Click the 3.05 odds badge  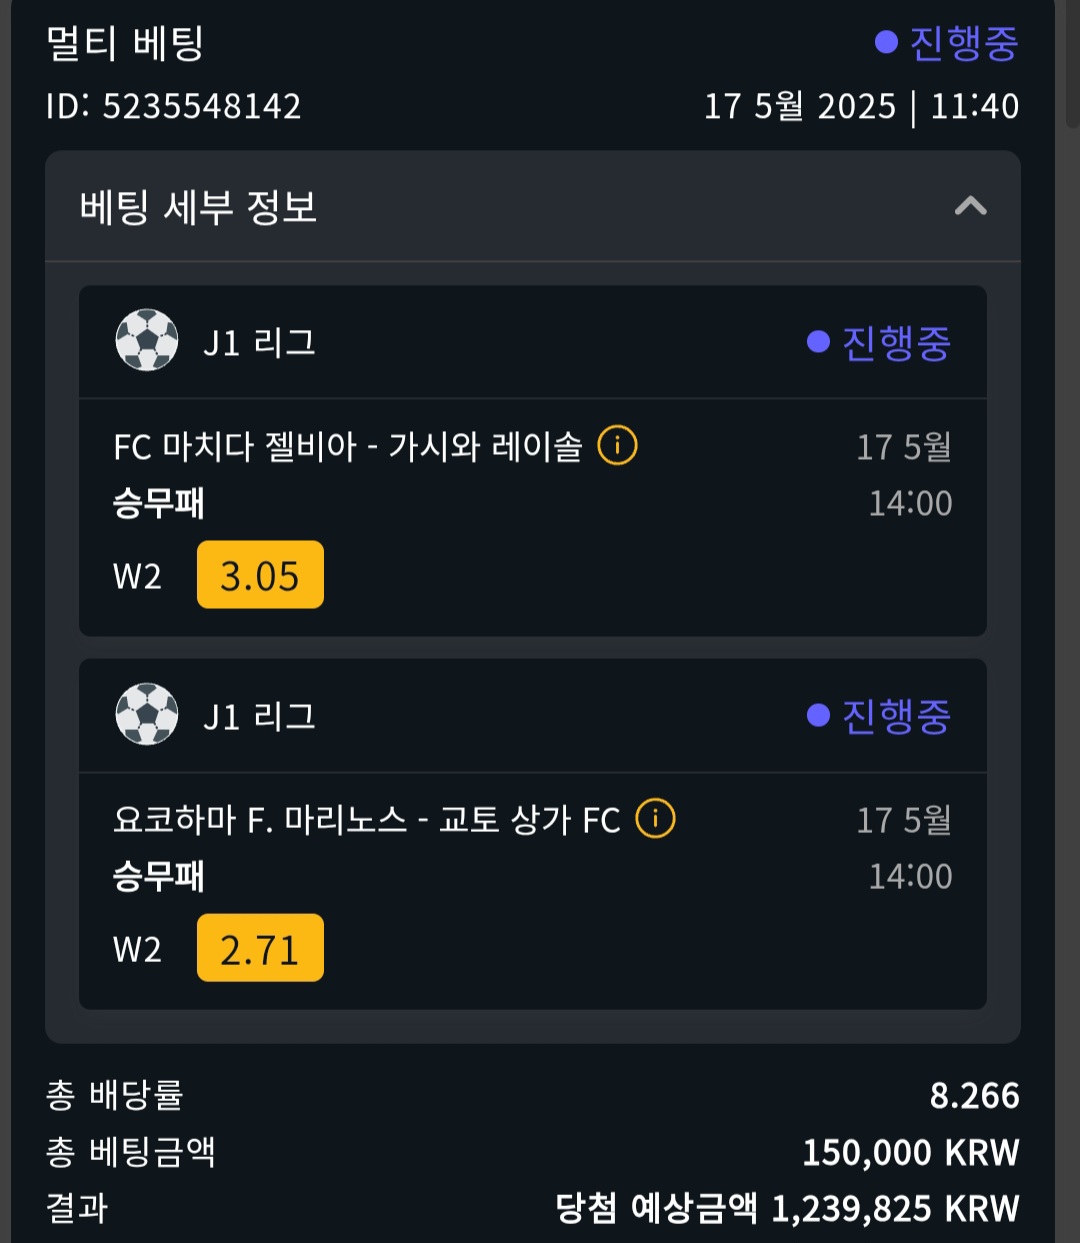click(260, 575)
